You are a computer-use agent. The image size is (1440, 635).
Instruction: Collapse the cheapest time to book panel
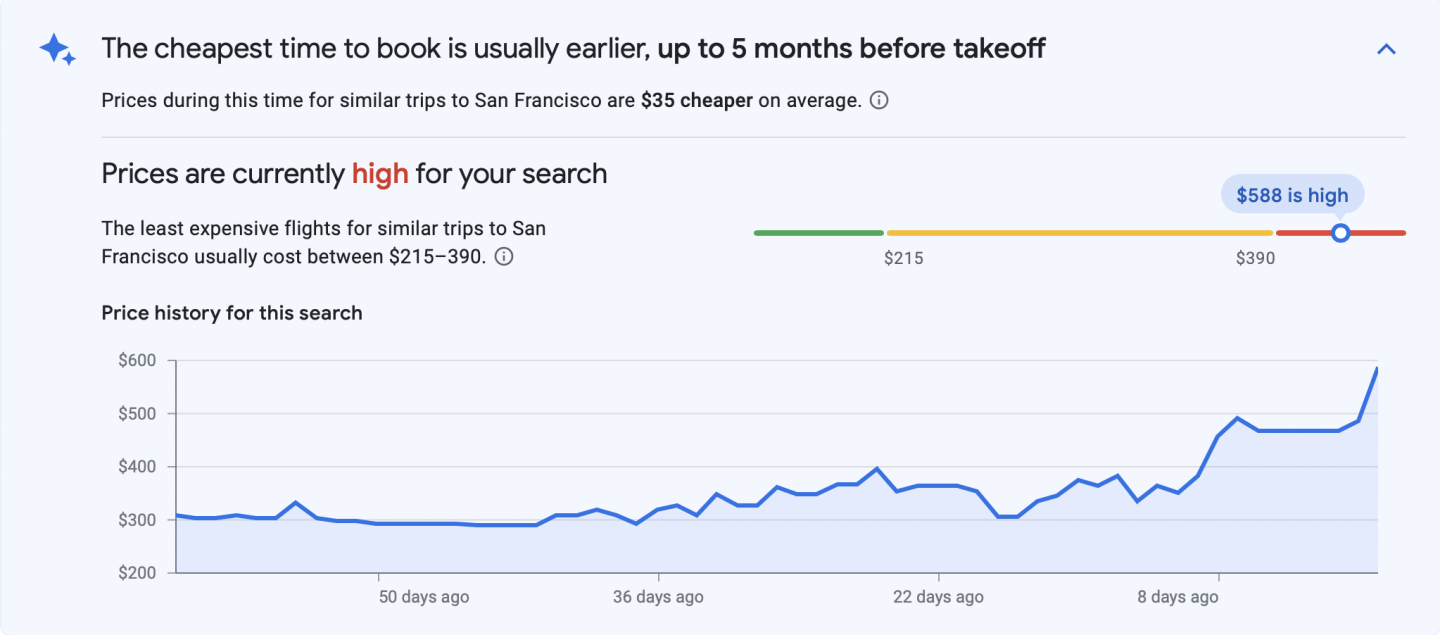pos(1386,47)
